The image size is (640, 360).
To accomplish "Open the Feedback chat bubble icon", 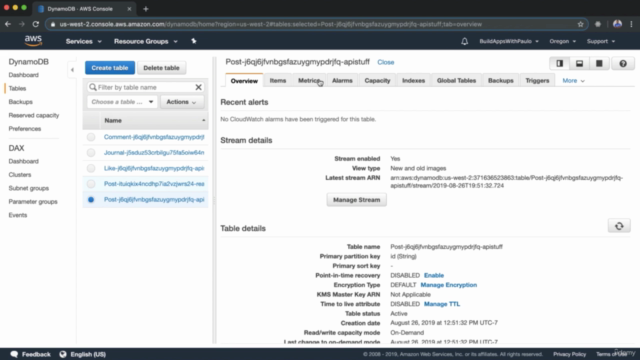I will 14,354.
